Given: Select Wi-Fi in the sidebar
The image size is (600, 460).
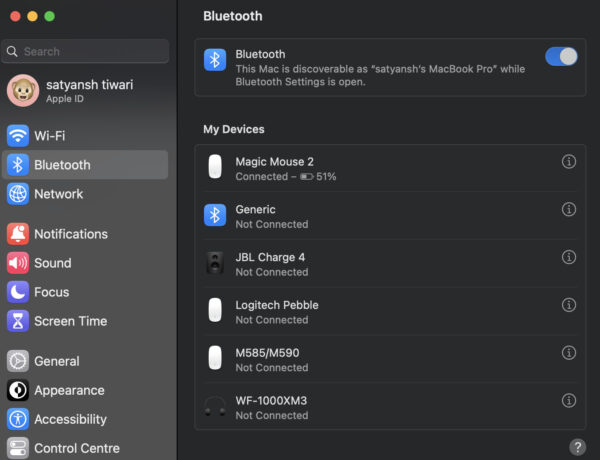Looking at the screenshot, I should coord(85,136).
